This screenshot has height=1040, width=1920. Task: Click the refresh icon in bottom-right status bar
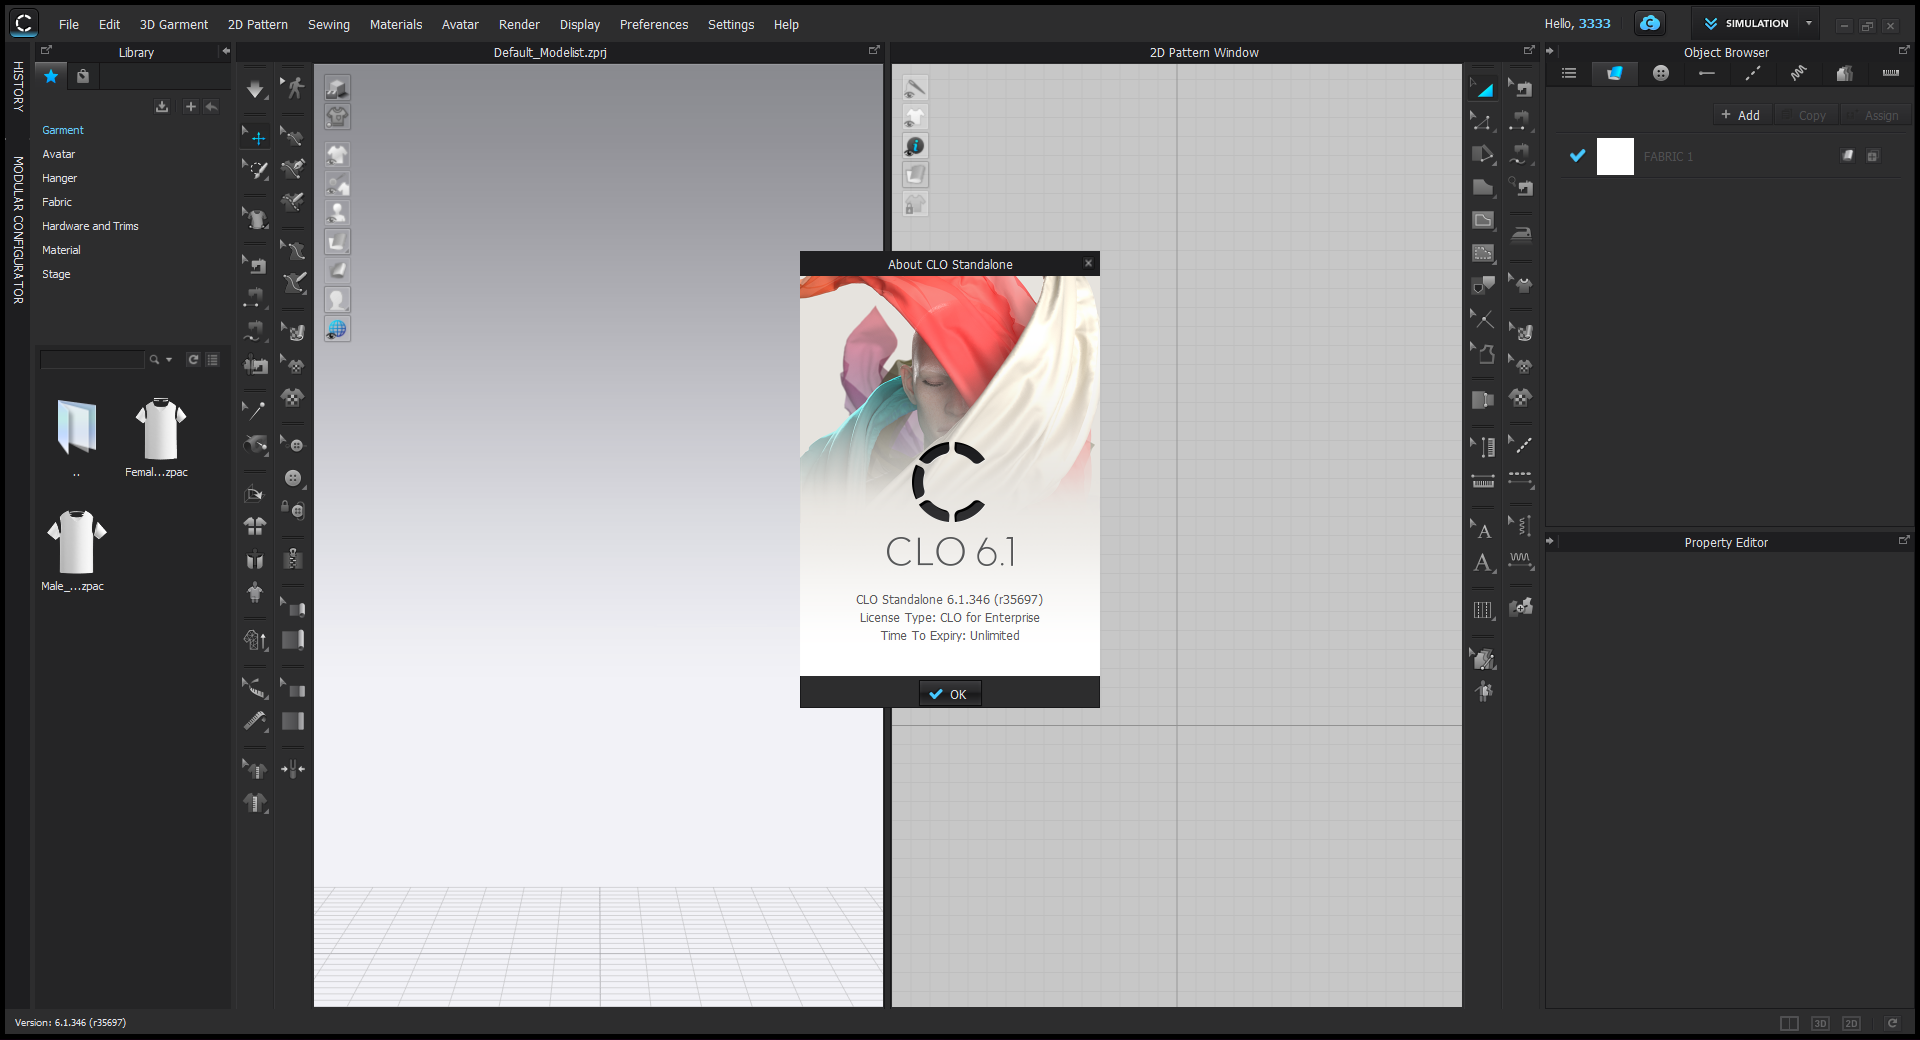[x=1892, y=1023]
